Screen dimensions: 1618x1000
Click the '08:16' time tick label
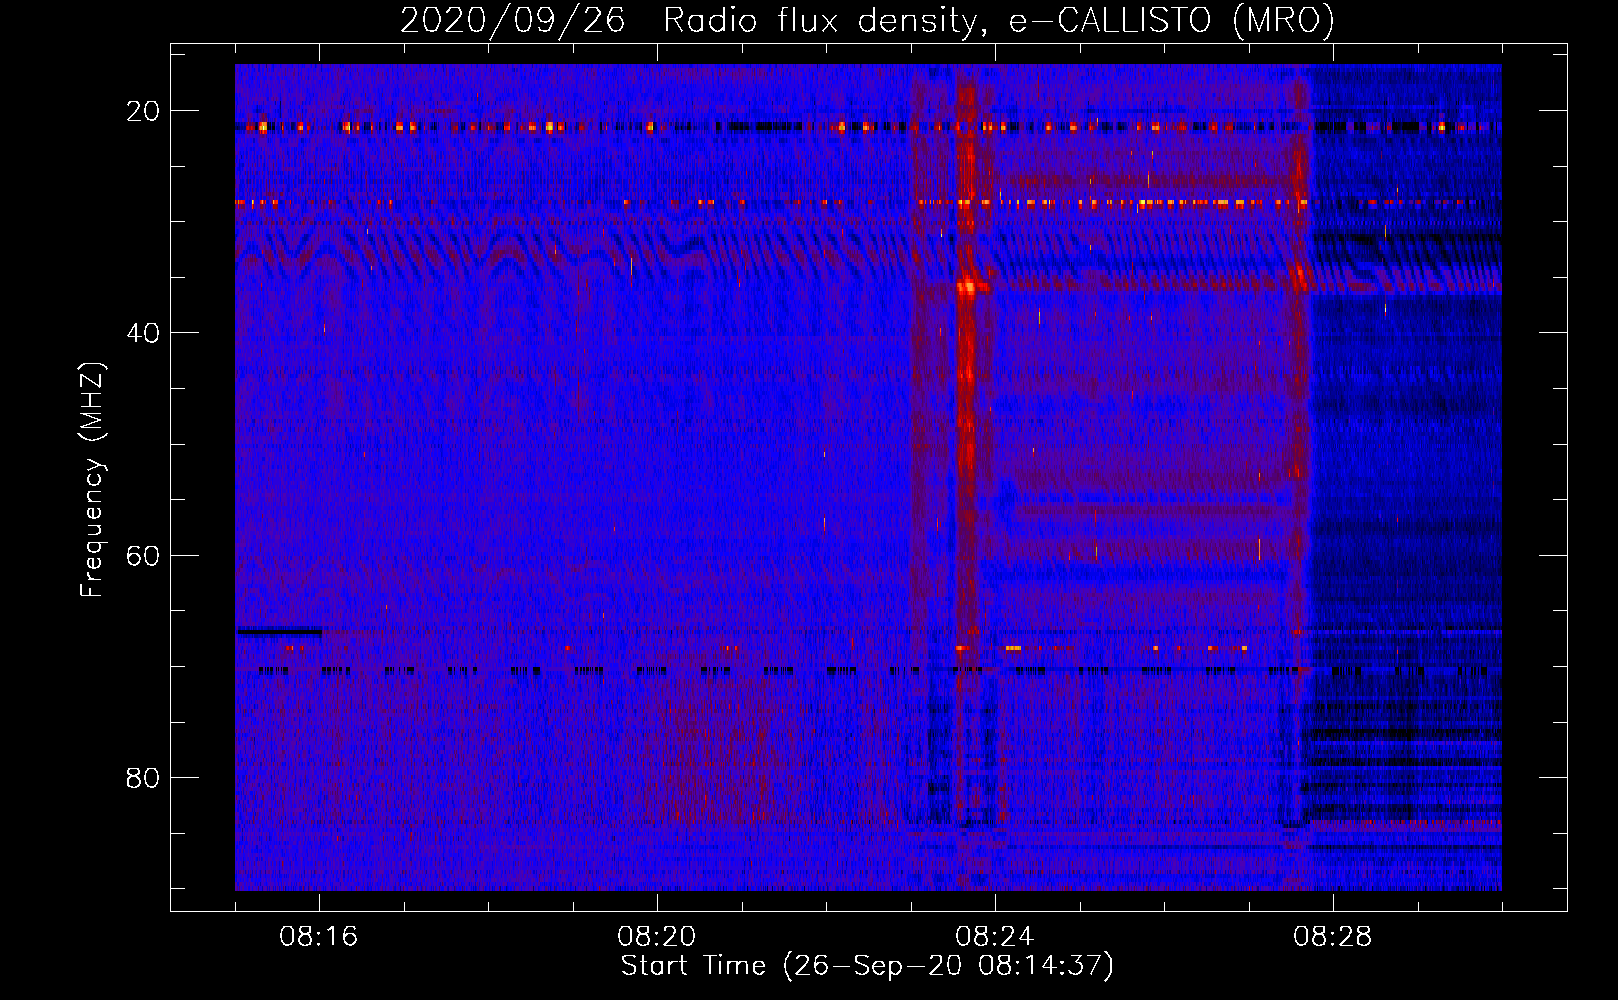pos(319,937)
